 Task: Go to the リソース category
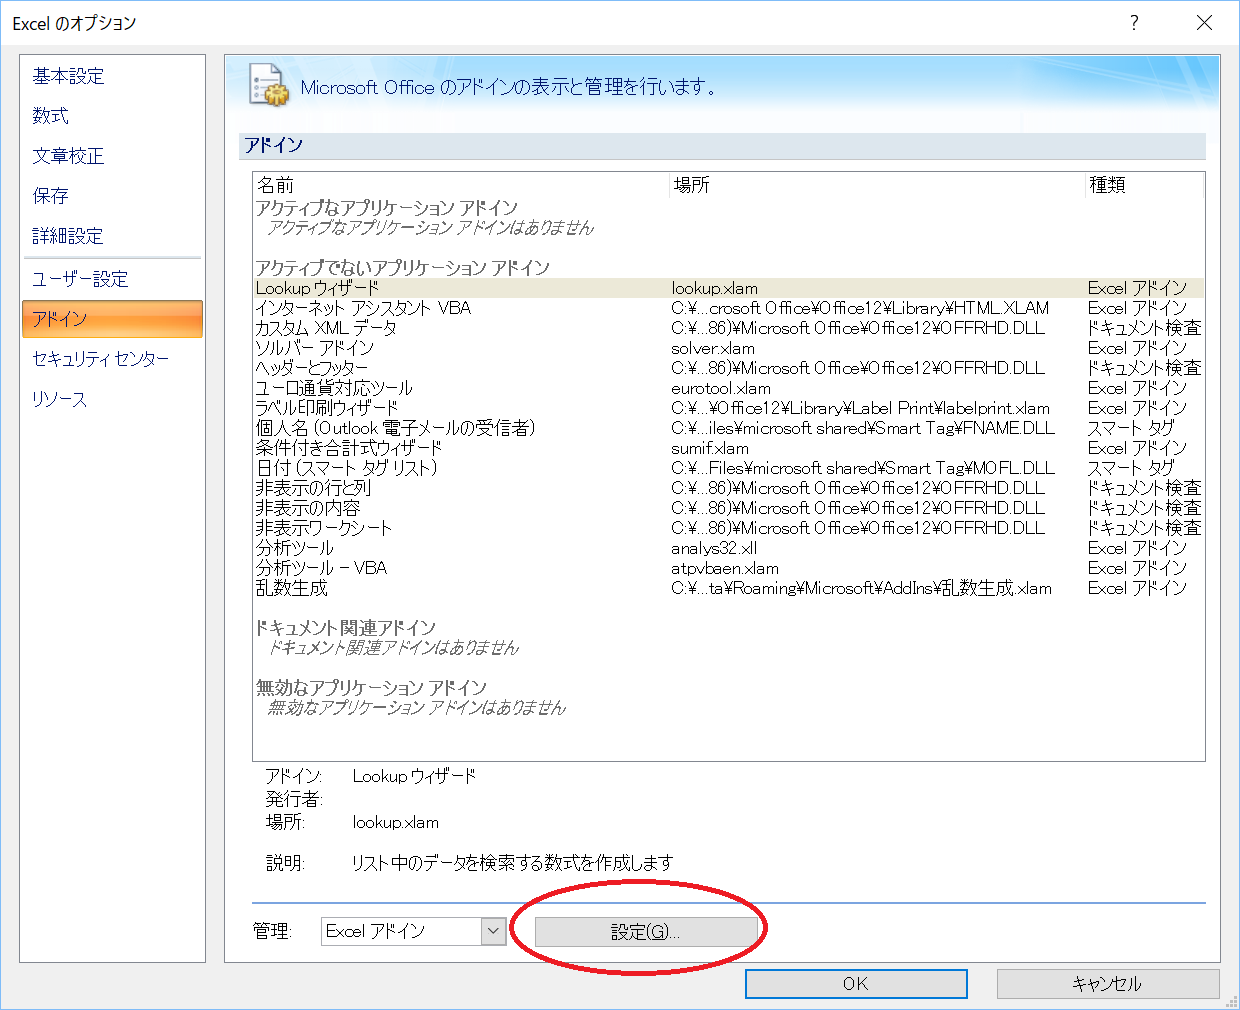tap(111, 399)
